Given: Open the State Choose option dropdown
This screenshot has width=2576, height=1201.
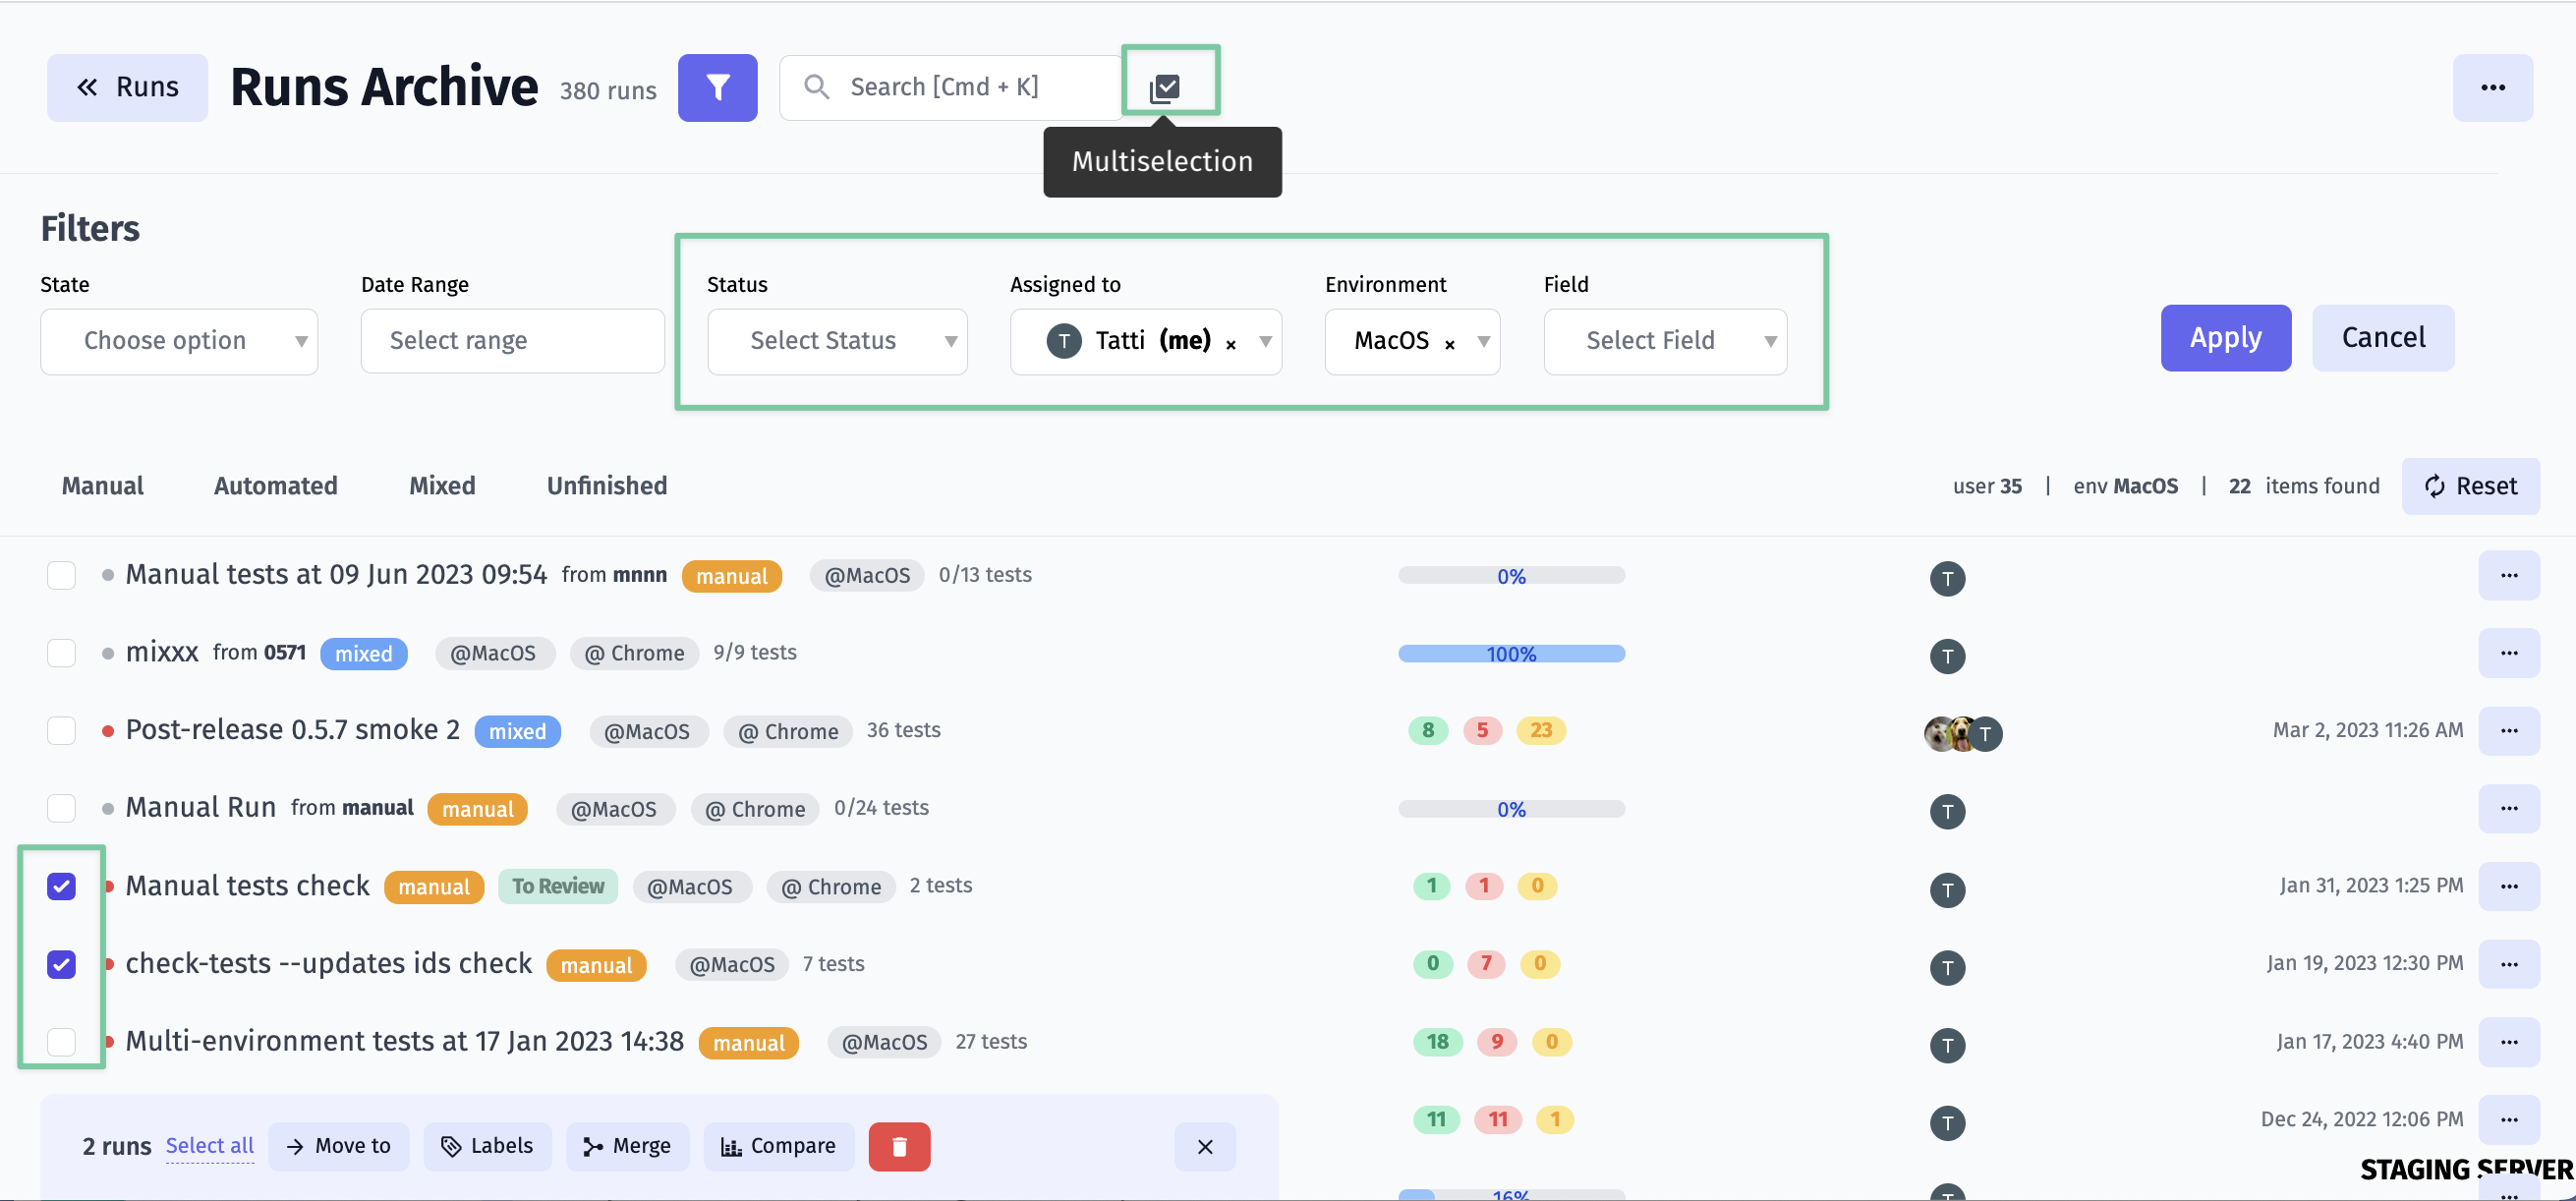Looking at the screenshot, I should click(x=179, y=341).
